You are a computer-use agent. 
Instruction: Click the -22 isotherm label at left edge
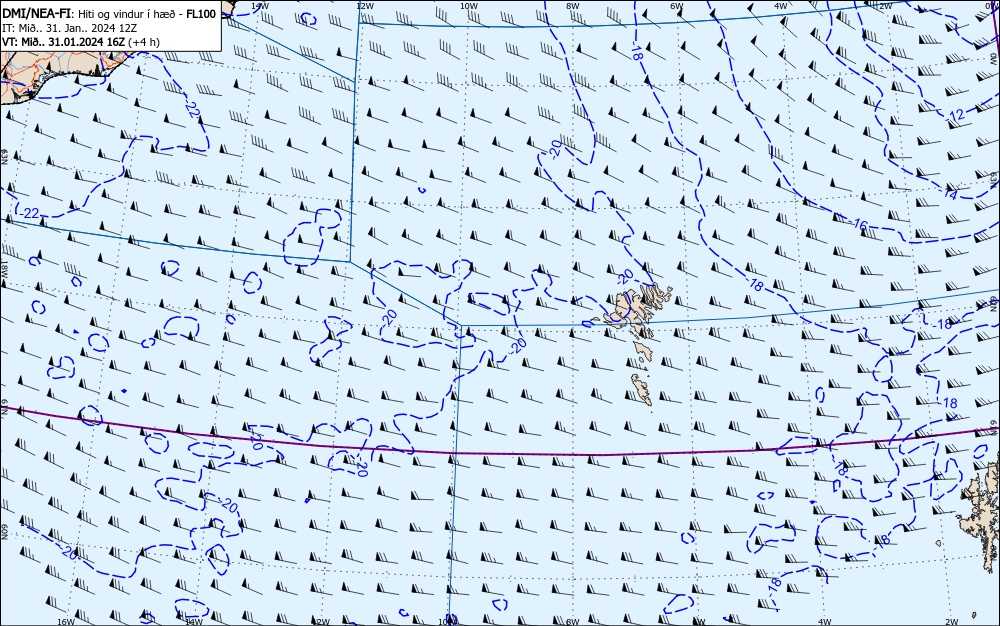29,213
